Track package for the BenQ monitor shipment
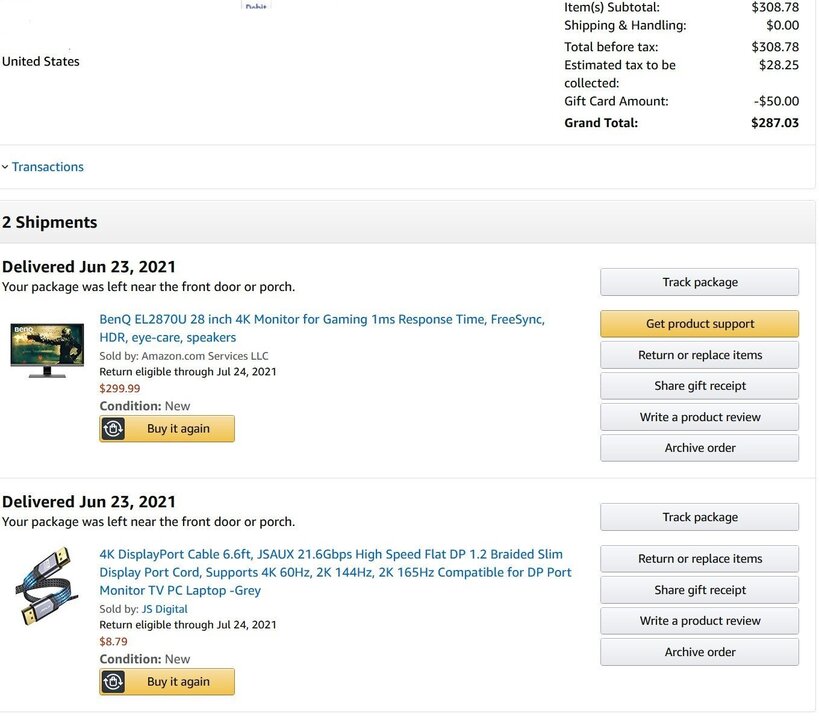This screenshot has width=819, height=720. point(698,281)
